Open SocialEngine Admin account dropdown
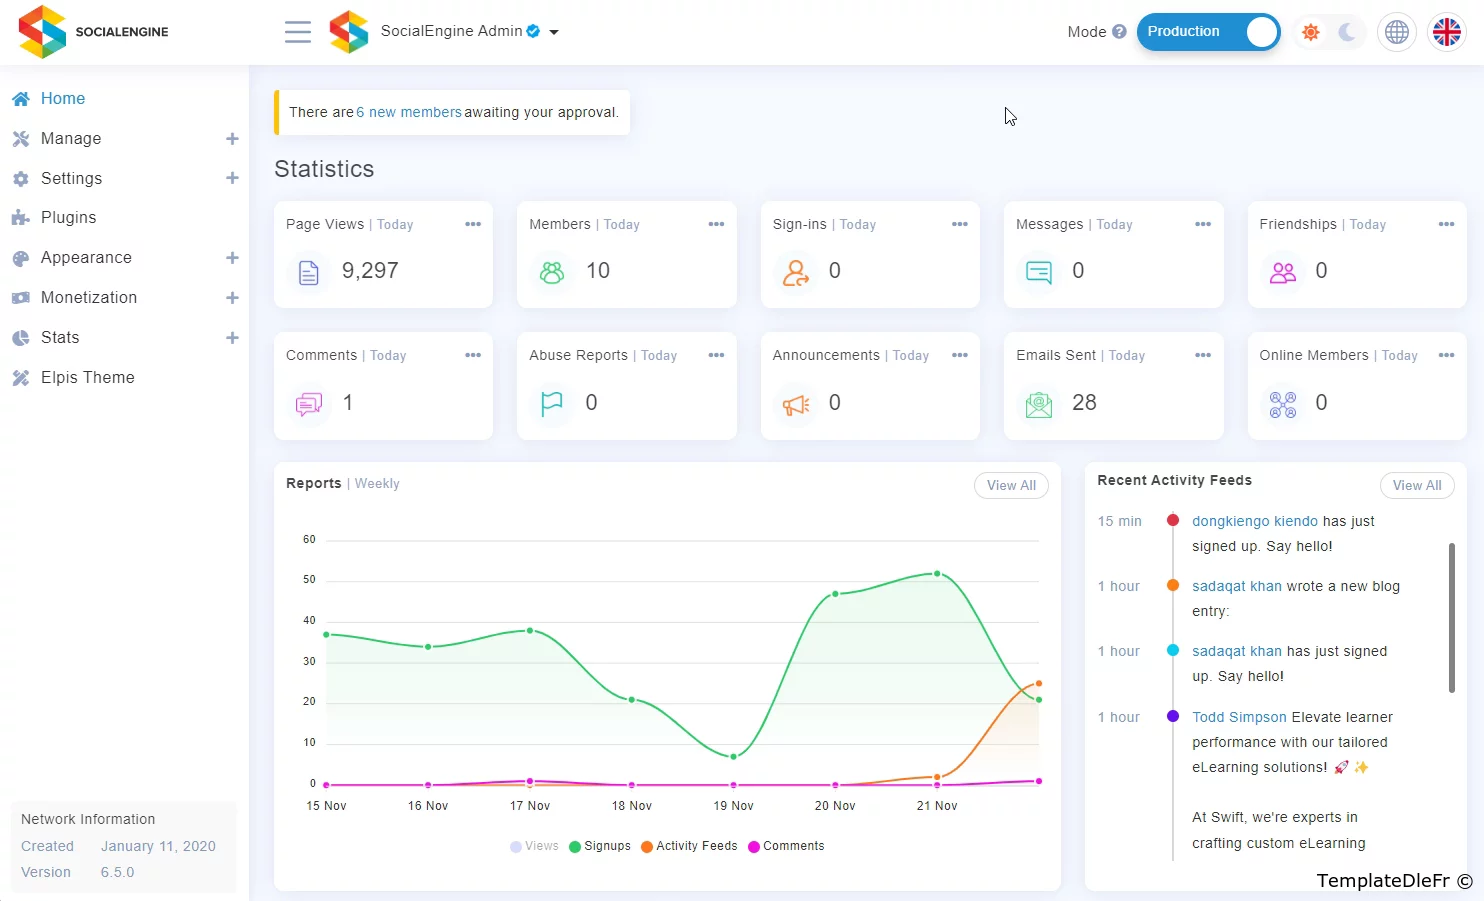This screenshot has width=1484, height=901. 554,32
